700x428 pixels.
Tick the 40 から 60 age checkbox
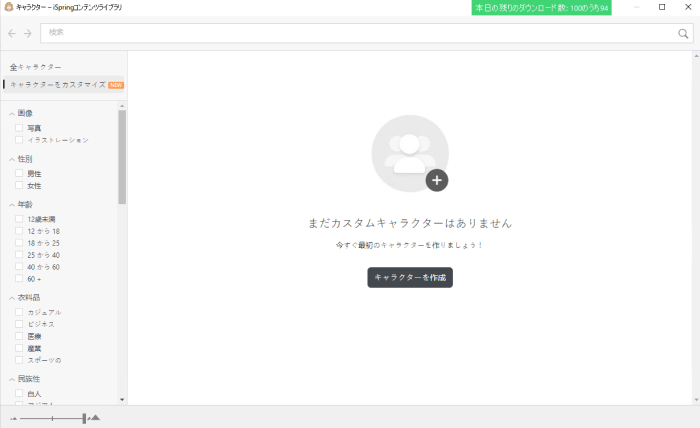coord(19,267)
